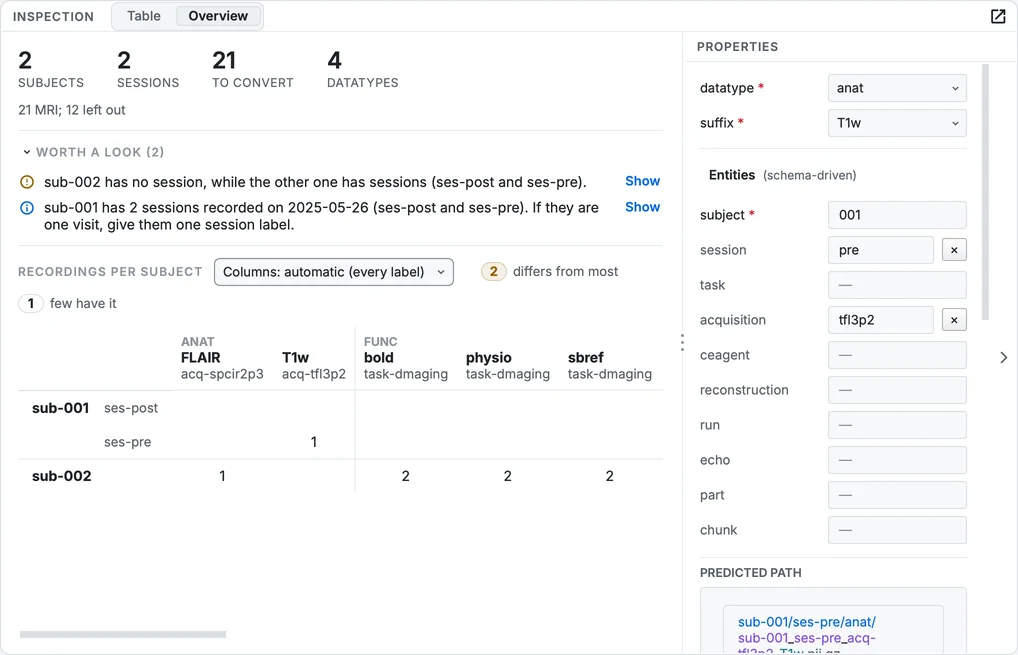Select the bold count cell for sub-002

[406, 476]
